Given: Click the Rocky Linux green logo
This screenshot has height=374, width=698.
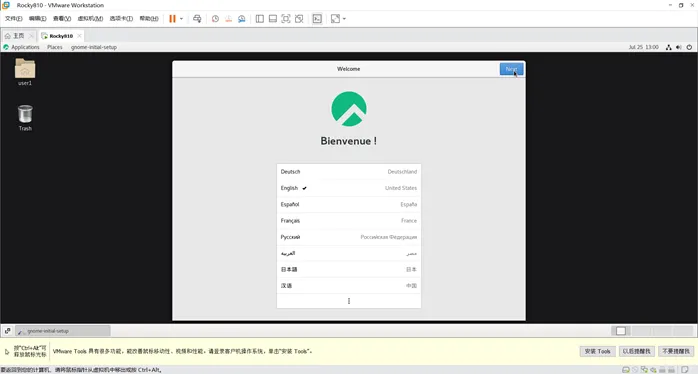Looking at the screenshot, I should point(349,109).
